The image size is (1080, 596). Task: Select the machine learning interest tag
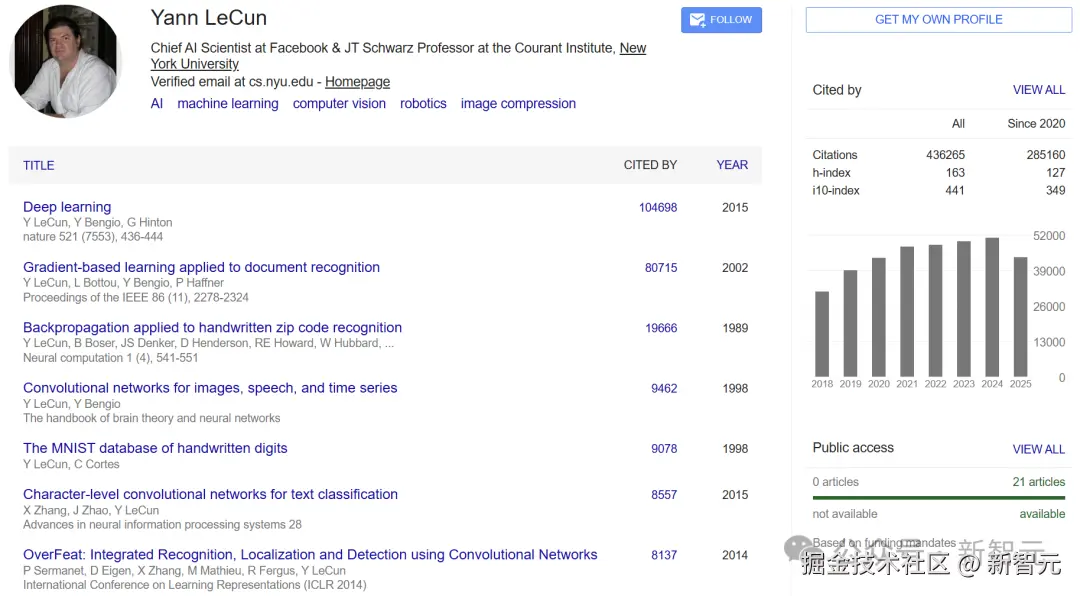click(228, 104)
